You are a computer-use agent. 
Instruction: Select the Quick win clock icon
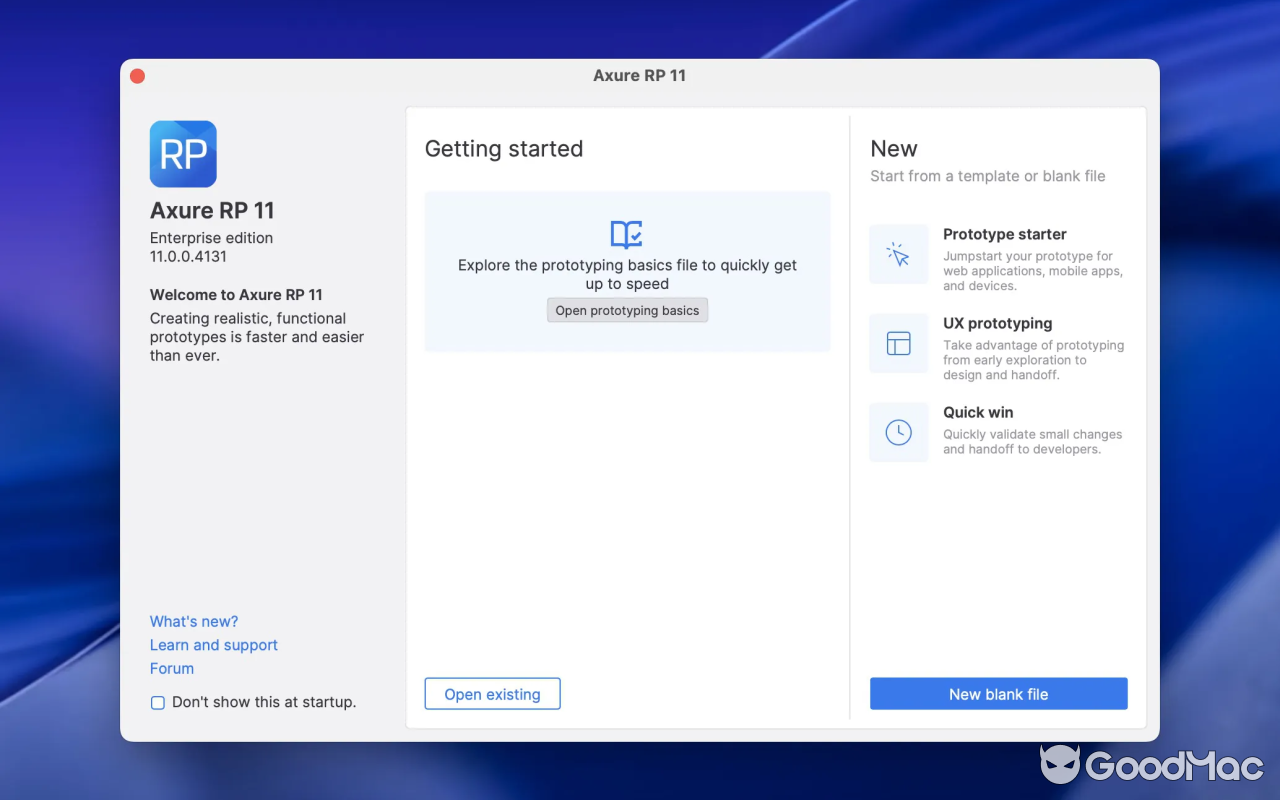(x=898, y=431)
